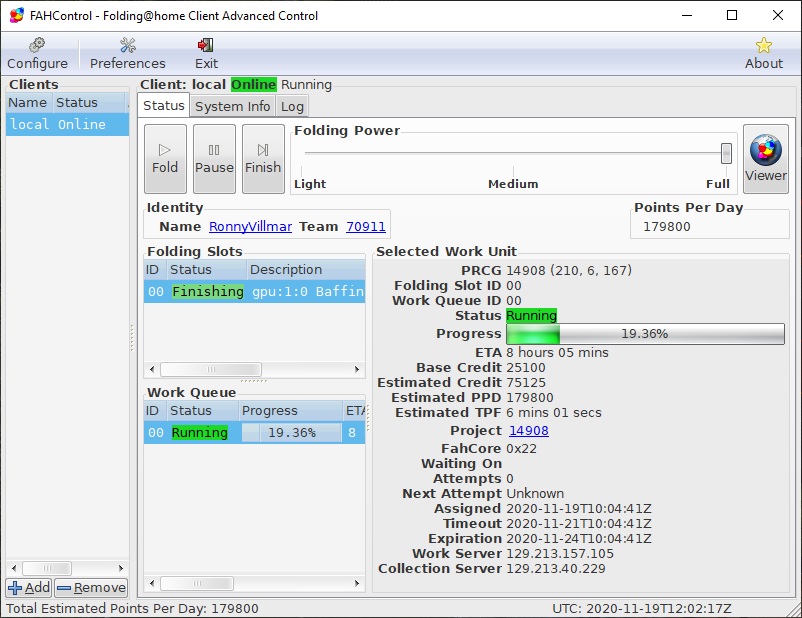
Task: Switch to the System Info tab
Action: point(233,106)
